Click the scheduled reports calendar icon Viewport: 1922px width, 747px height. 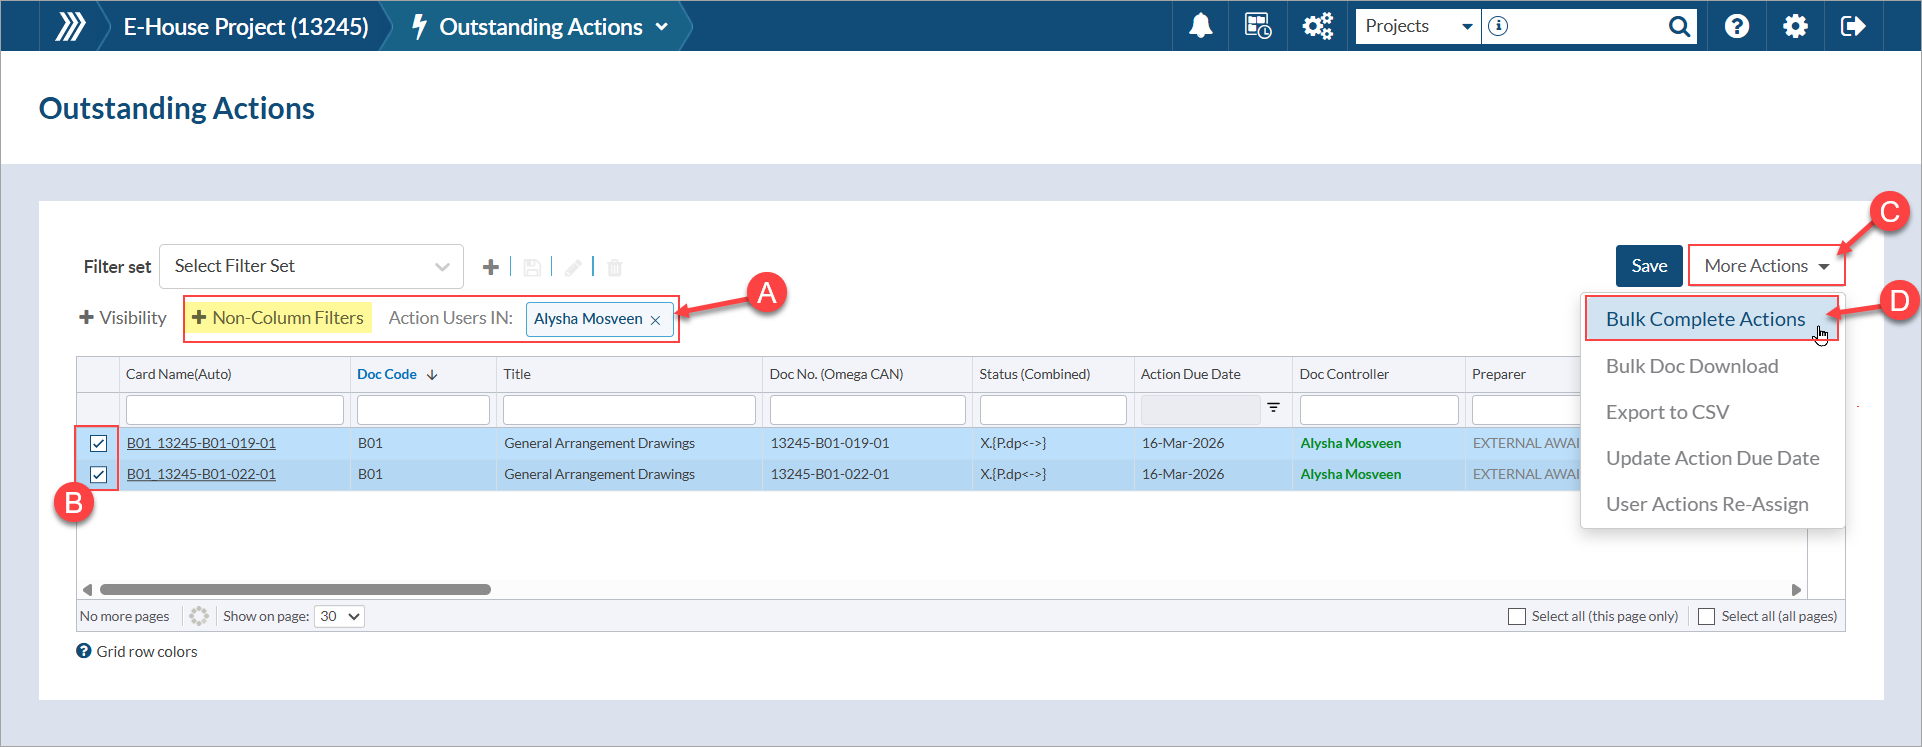pos(1258,26)
